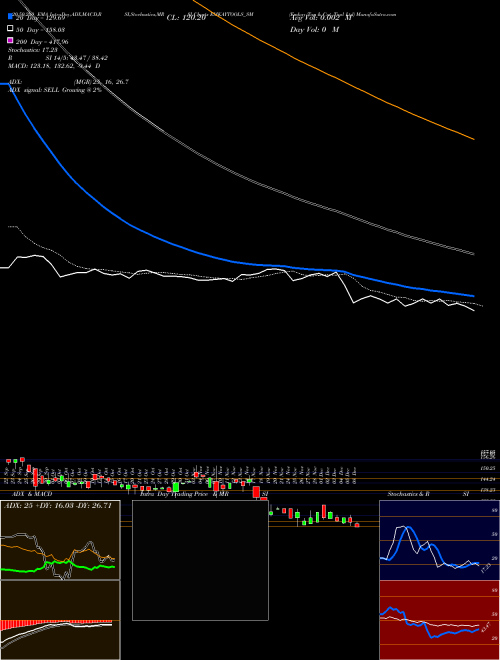Click the CL: 120.20 closing price
Image resolution: width=500 pixels, height=660 pixels.
pyautogui.click(x=186, y=18)
